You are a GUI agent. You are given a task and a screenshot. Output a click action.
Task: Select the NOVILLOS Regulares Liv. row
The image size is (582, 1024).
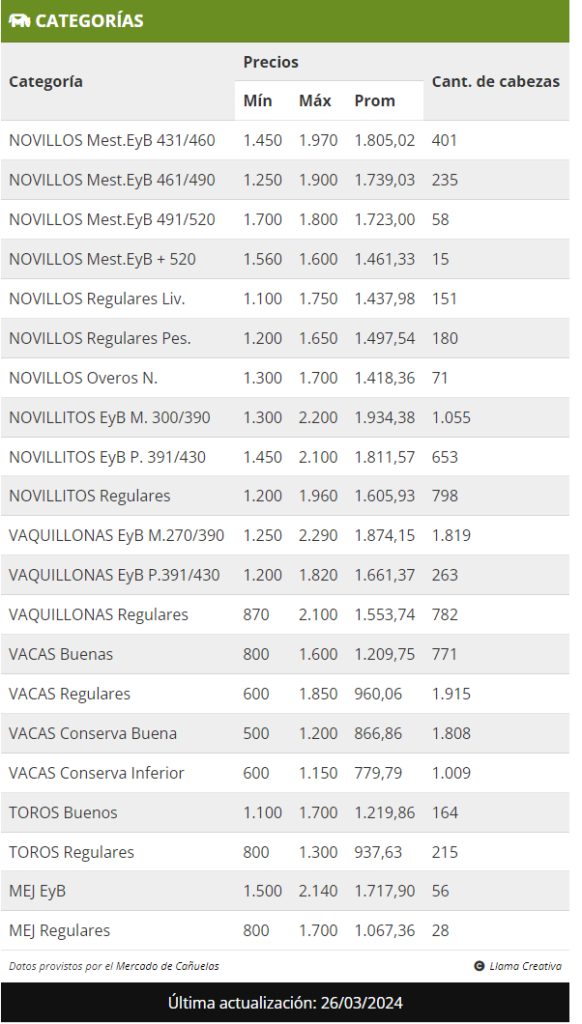[x=285, y=298]
